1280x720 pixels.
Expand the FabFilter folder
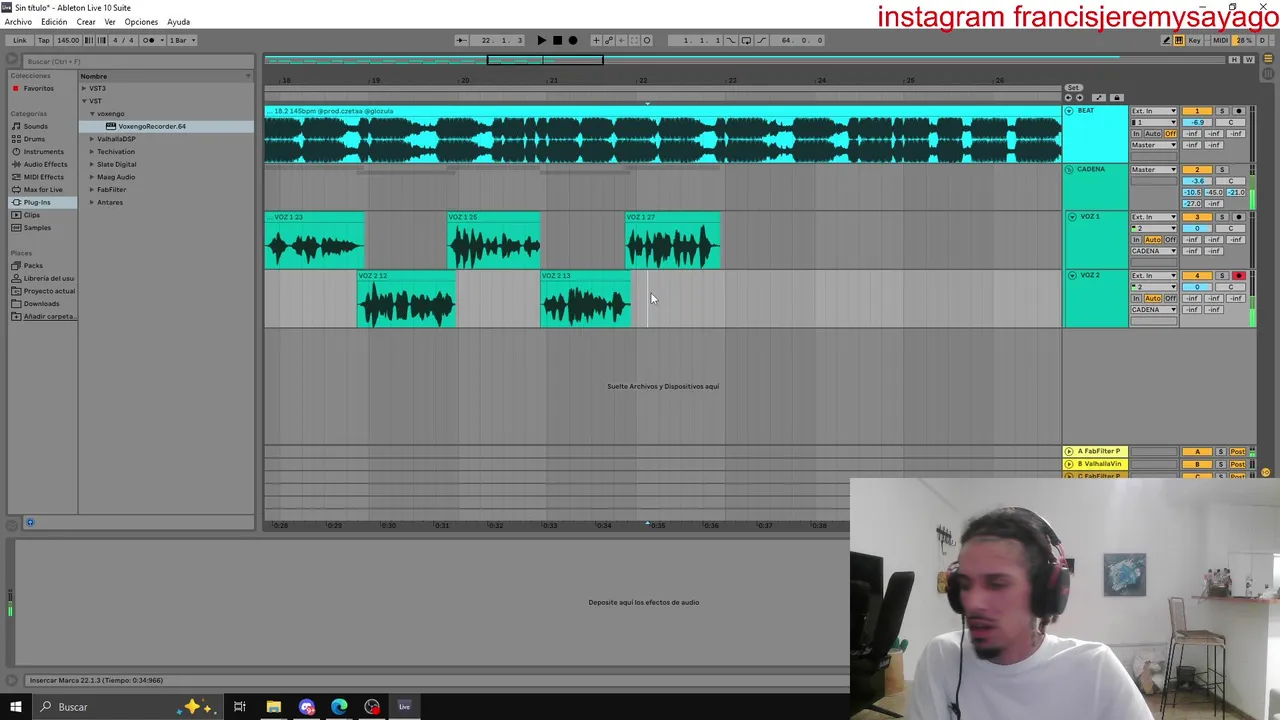pyautogui.click(x=92, y=190)
